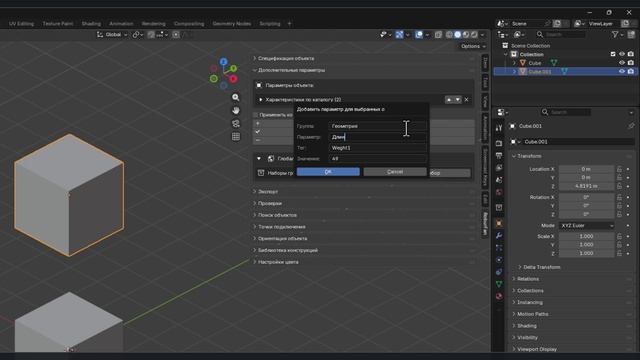Switch to Animation workspace tab
640x360 pixels.
pos(121,24)
